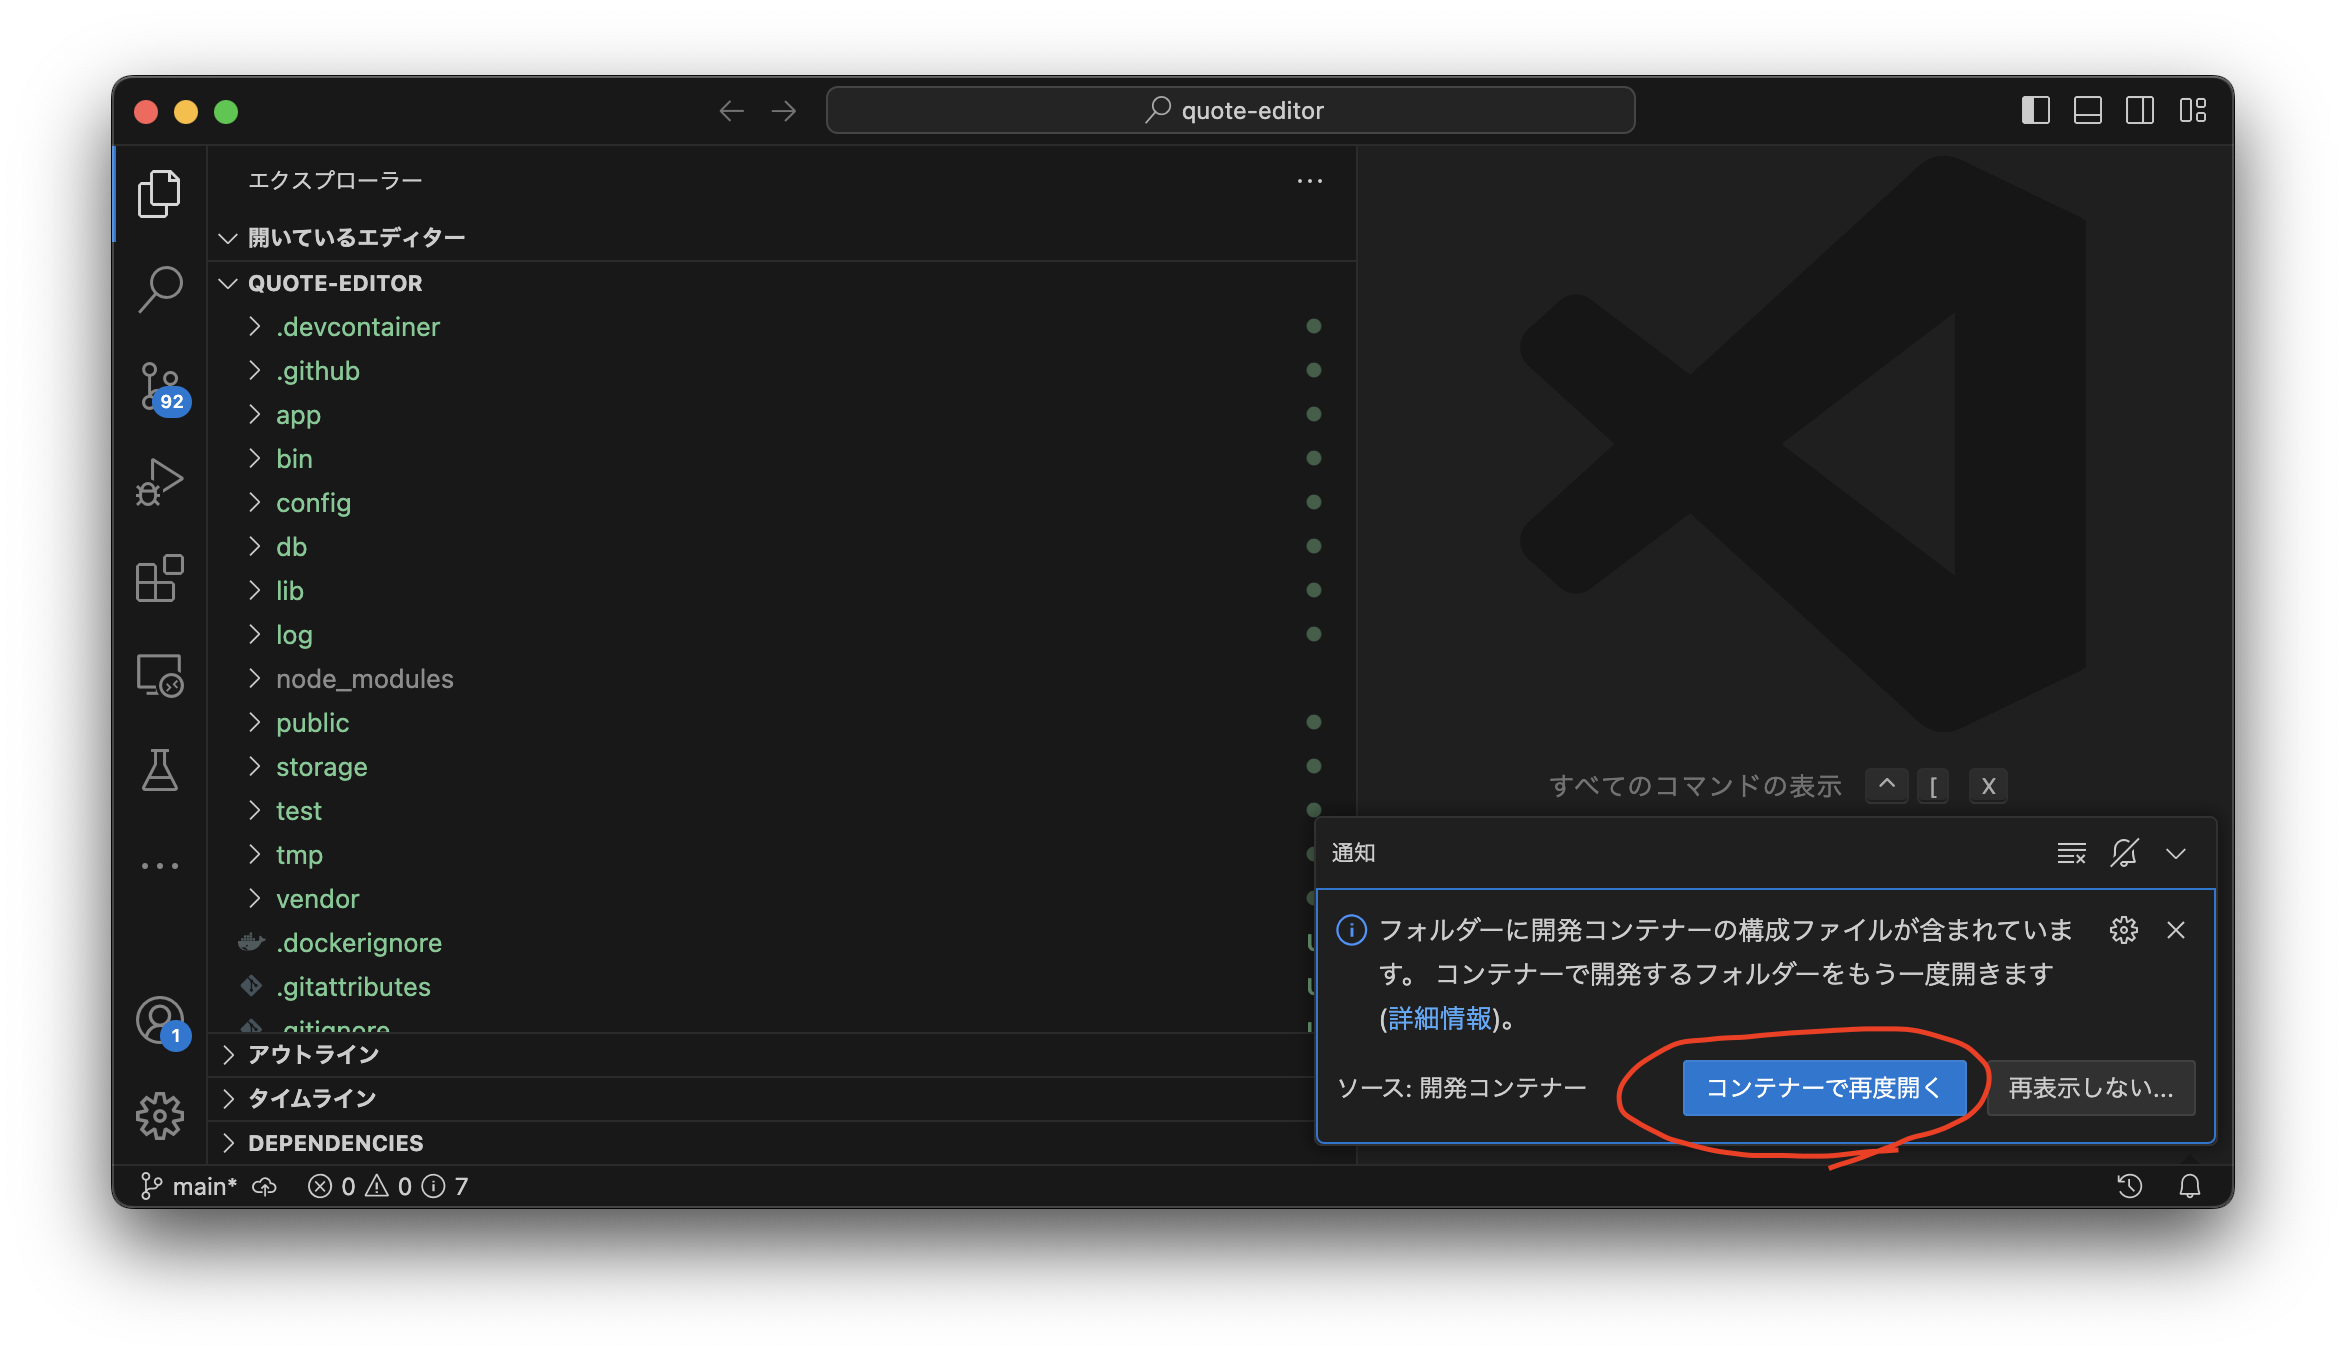
Task: Toggle secondary side bar layout icon
Action: (x=2140, y=111)
